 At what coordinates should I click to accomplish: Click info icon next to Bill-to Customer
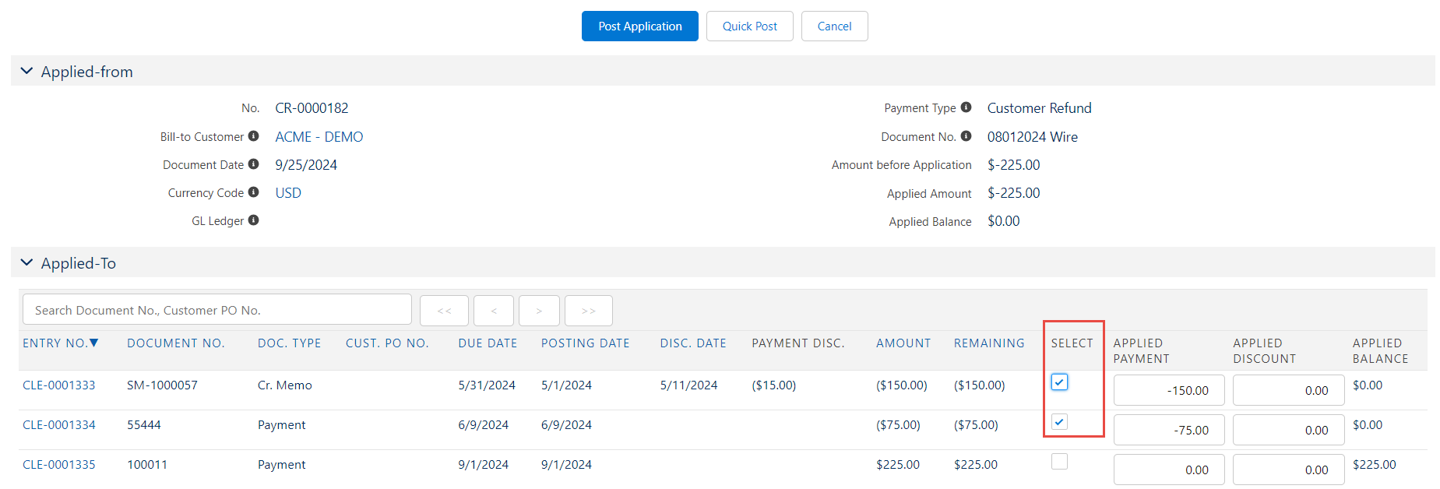coord(254,136)
